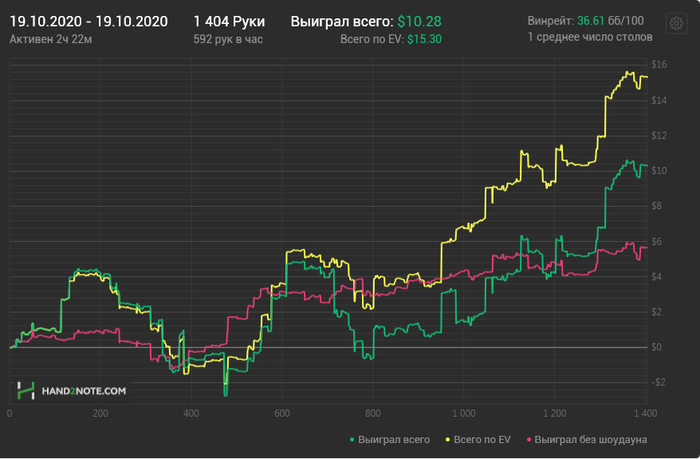The image size is (700, 459).
Task: Click the $16 y-axis label
Action: coord(659,65)
